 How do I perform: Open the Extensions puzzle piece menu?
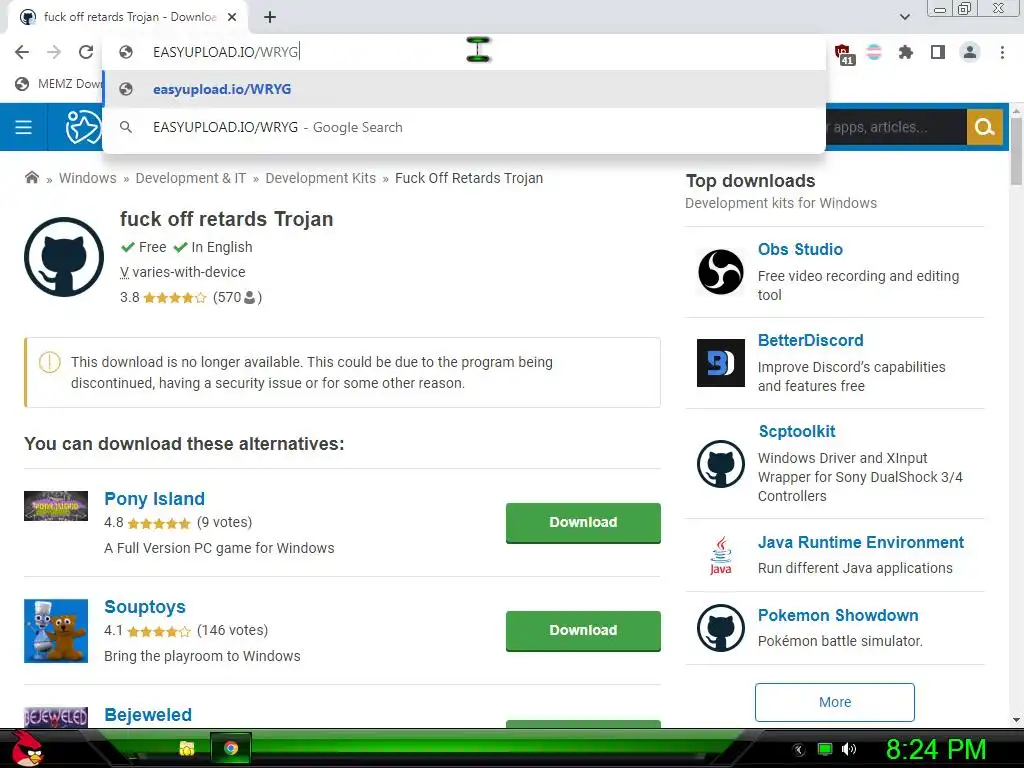point(905,52)
